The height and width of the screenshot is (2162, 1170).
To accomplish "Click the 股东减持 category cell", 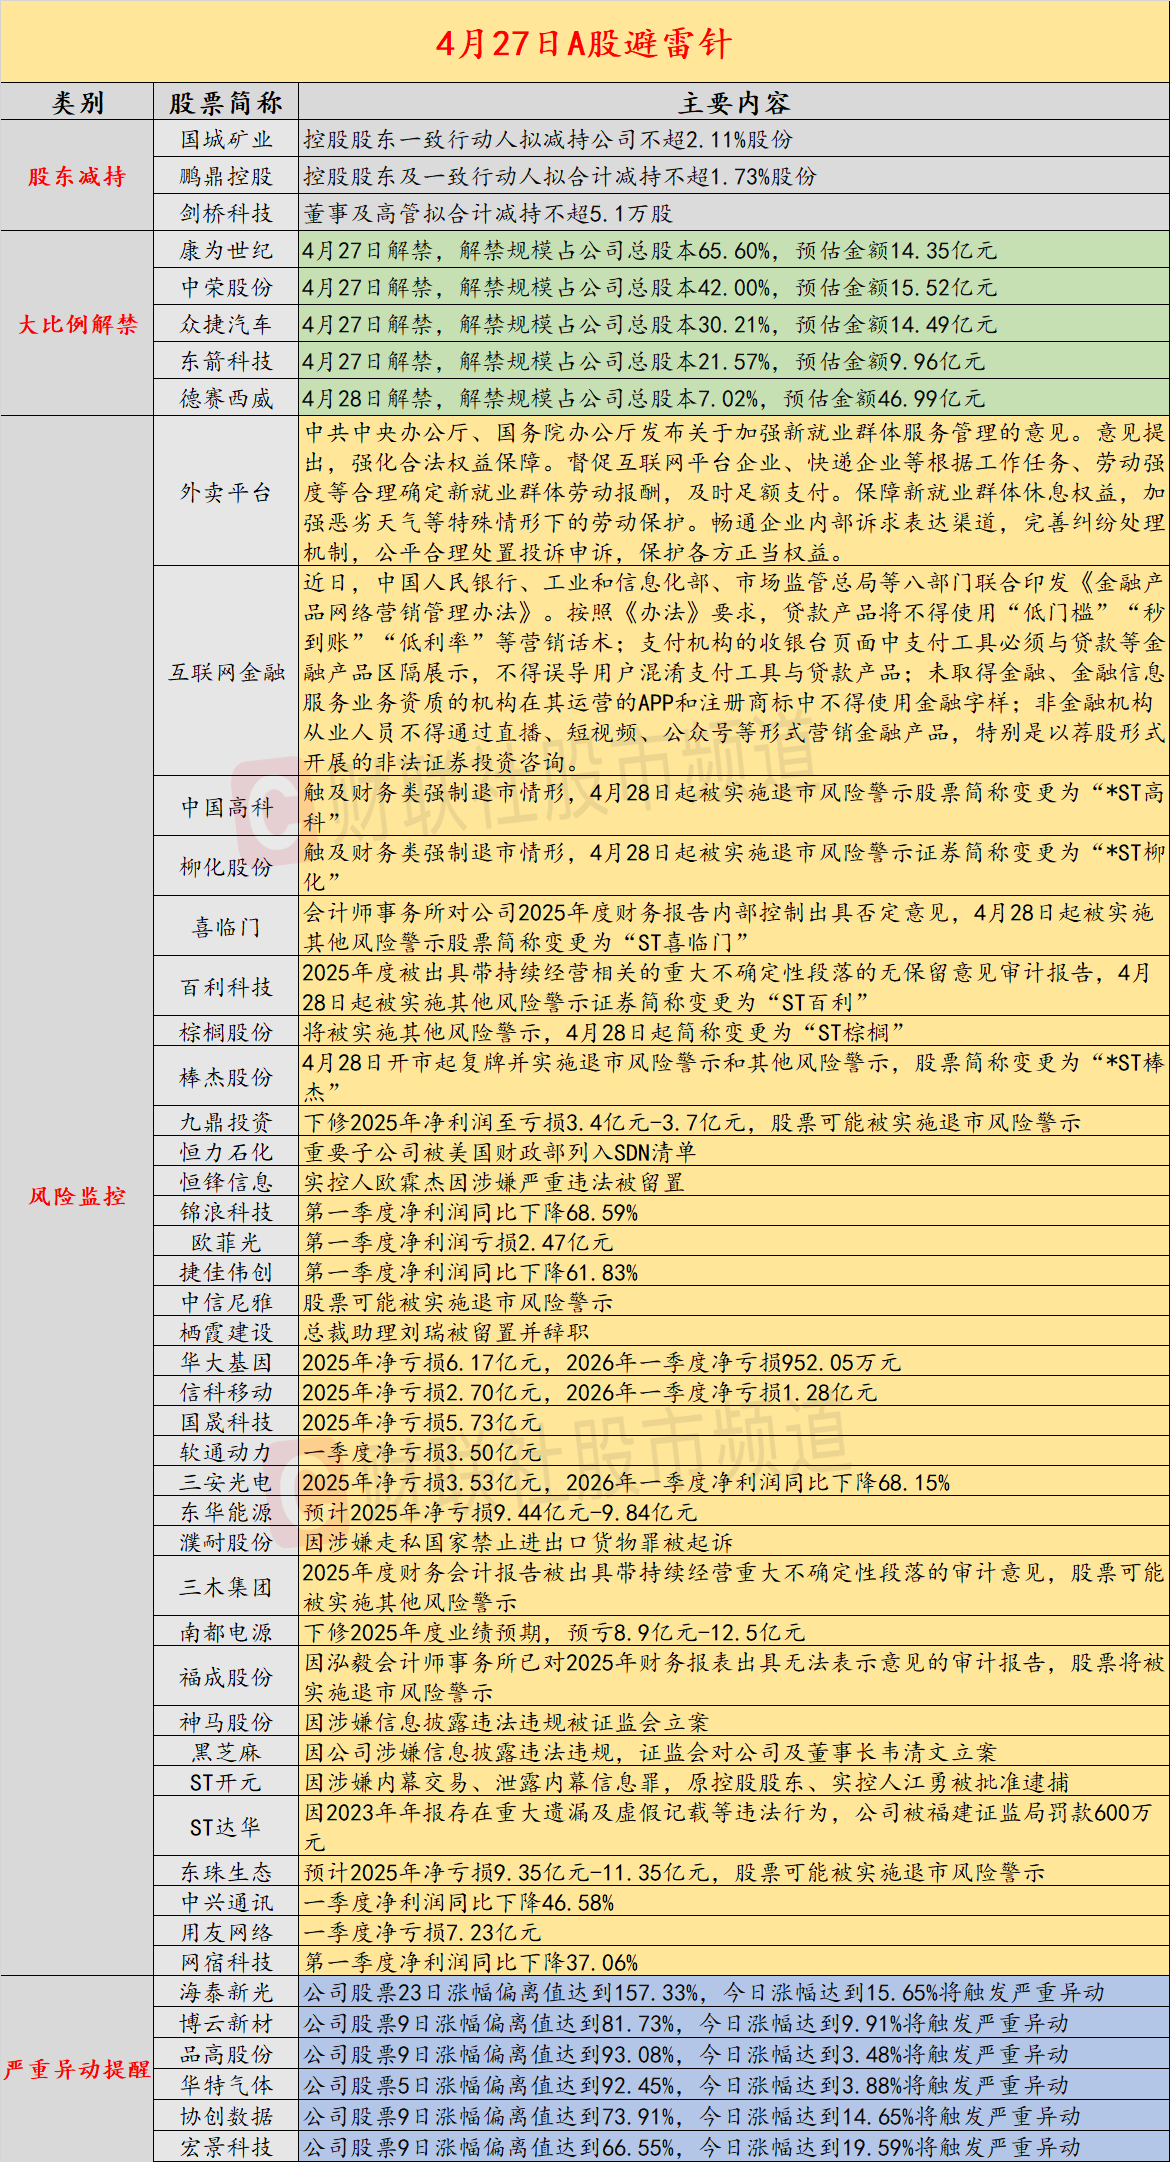I will [x=77, y=177].
